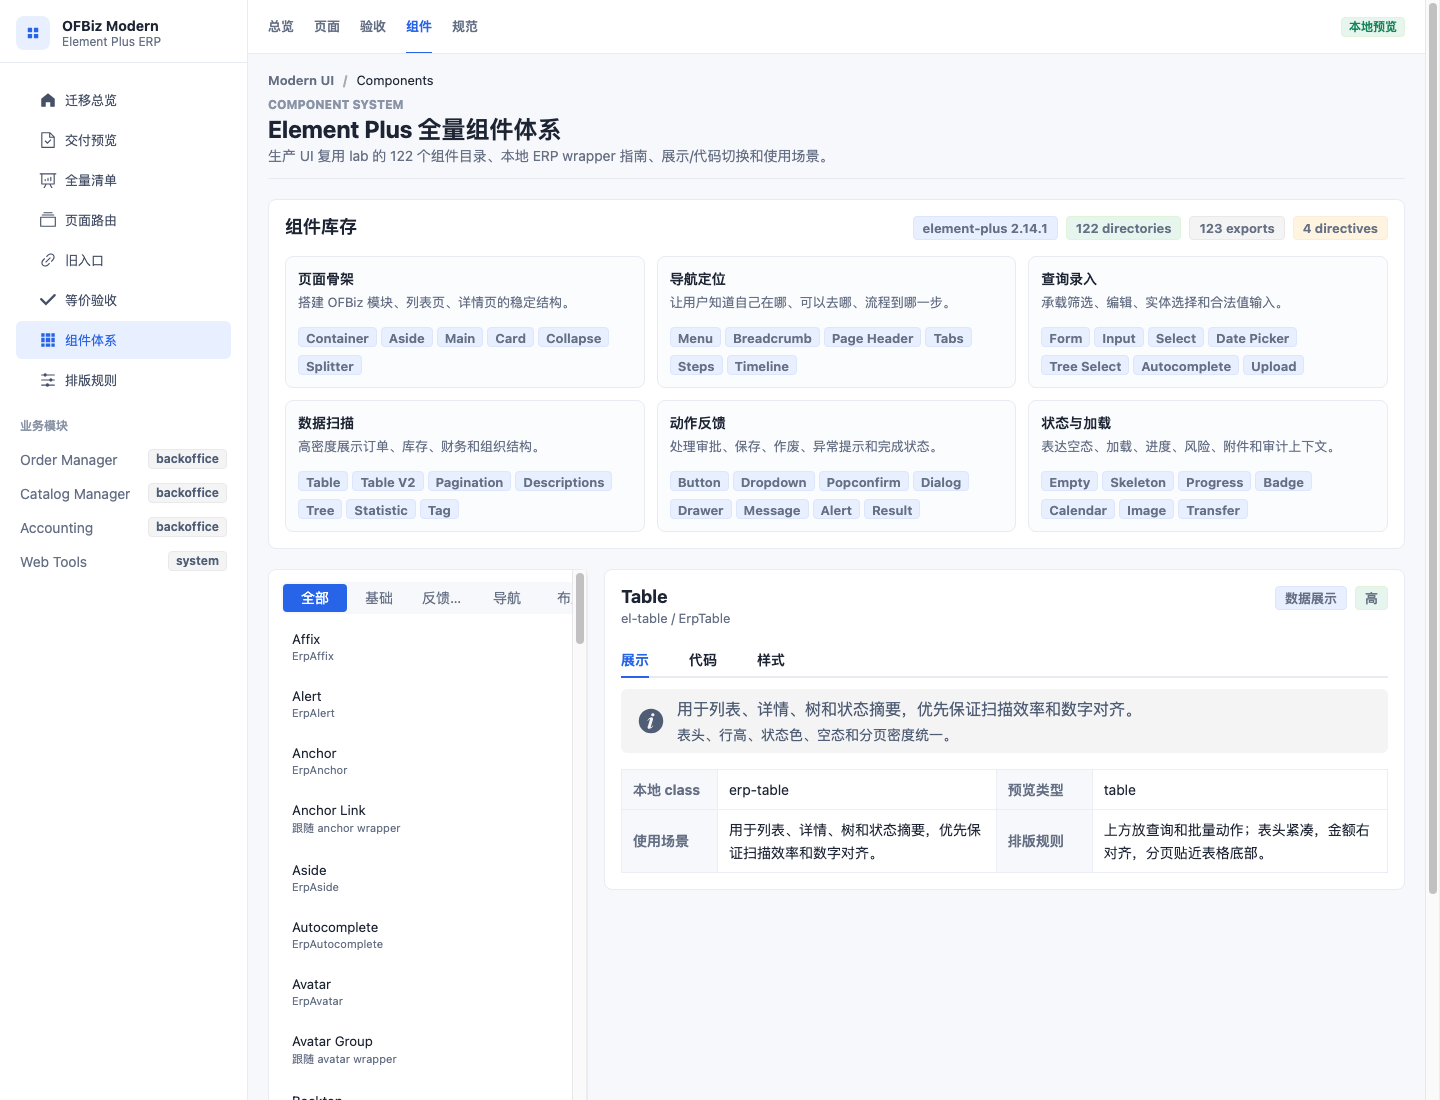Click the Timeline tag
Viewport: 1440px width, 1100px height.
(x=762, y=366)
